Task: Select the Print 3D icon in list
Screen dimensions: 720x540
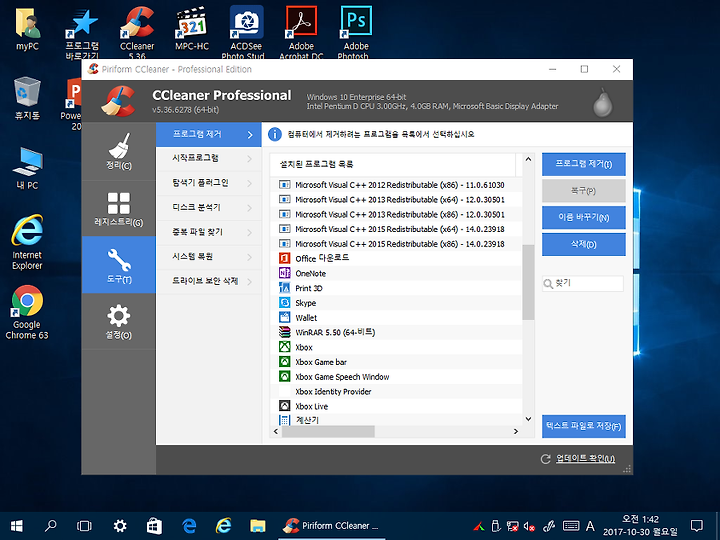Action: pos(285,288)
